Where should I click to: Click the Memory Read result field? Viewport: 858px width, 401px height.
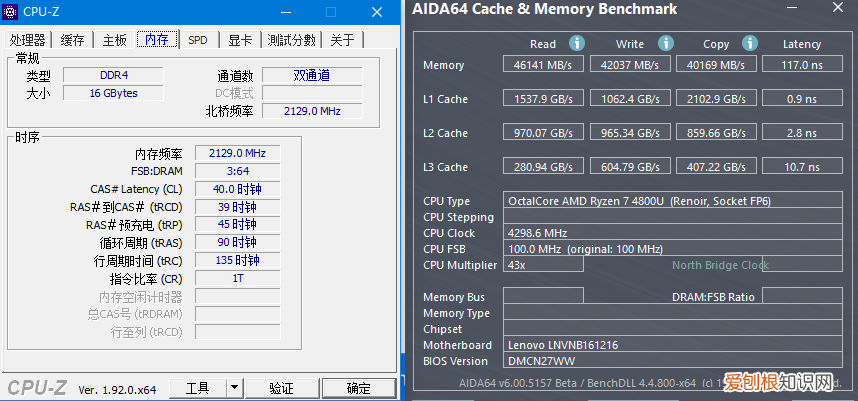coord(543,65)
